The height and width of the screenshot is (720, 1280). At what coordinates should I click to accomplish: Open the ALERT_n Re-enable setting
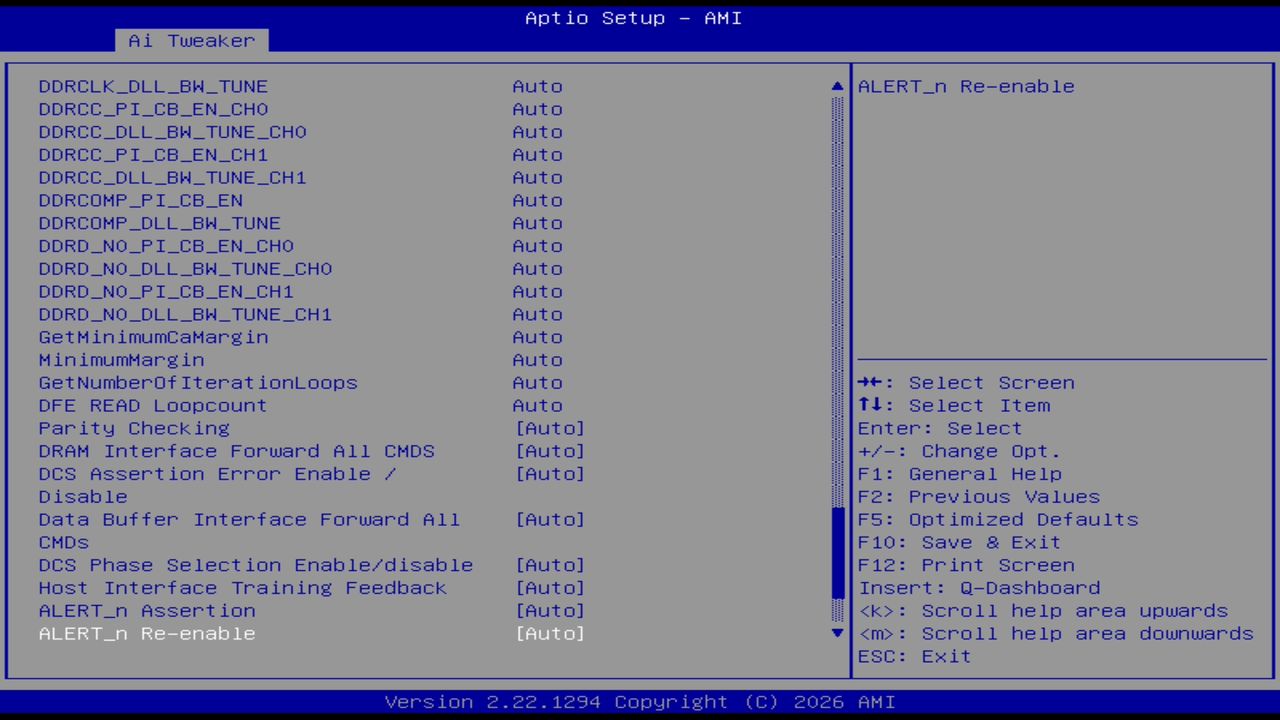click(x=146, y=633)
